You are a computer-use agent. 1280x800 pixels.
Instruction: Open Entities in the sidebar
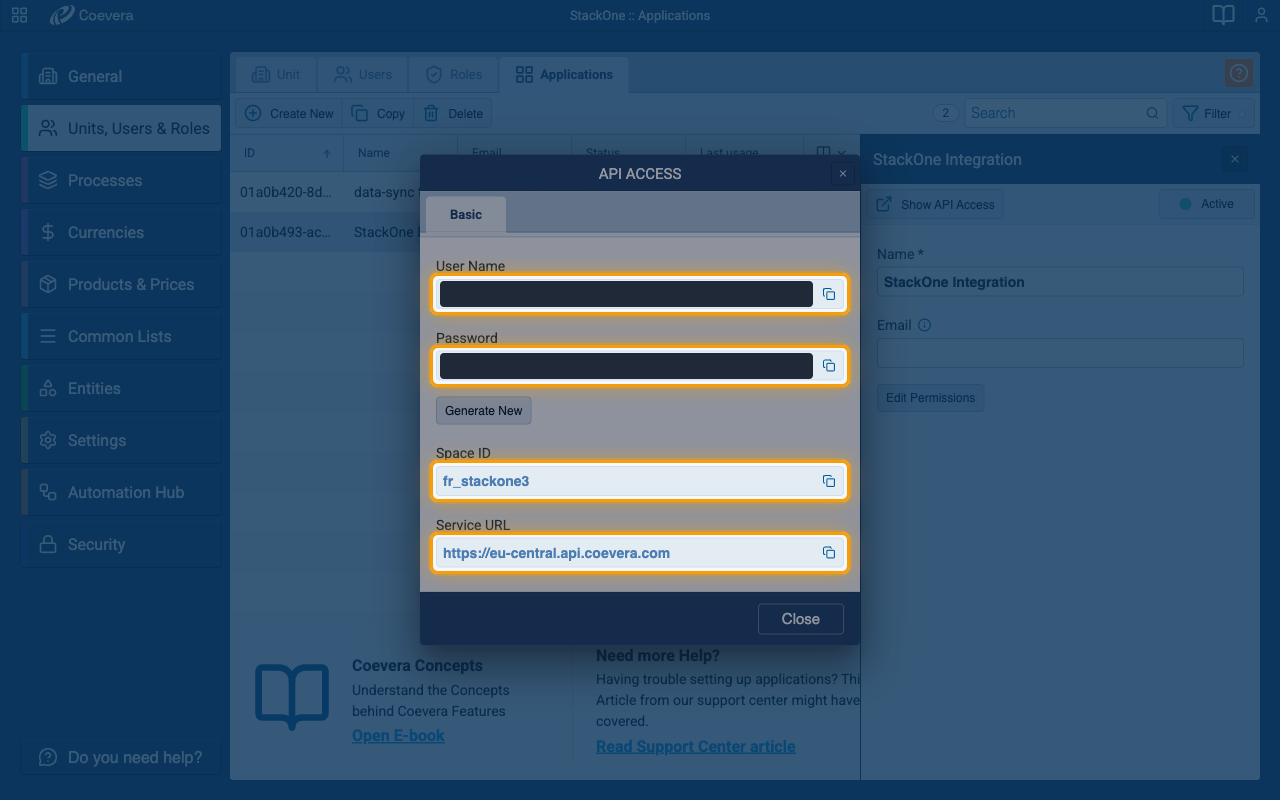pos(121,389)
